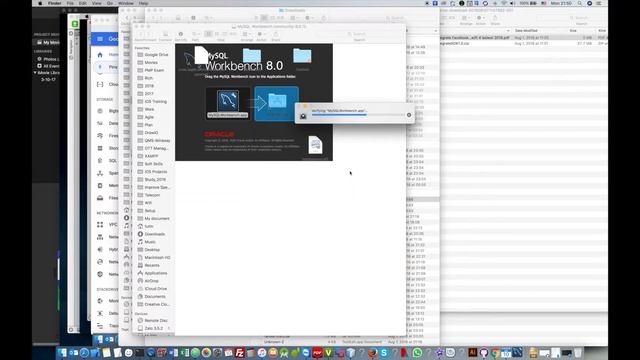640x360 pixels.
Task: Click the View mode selector in the toolbar
Action: pos(220,34)
